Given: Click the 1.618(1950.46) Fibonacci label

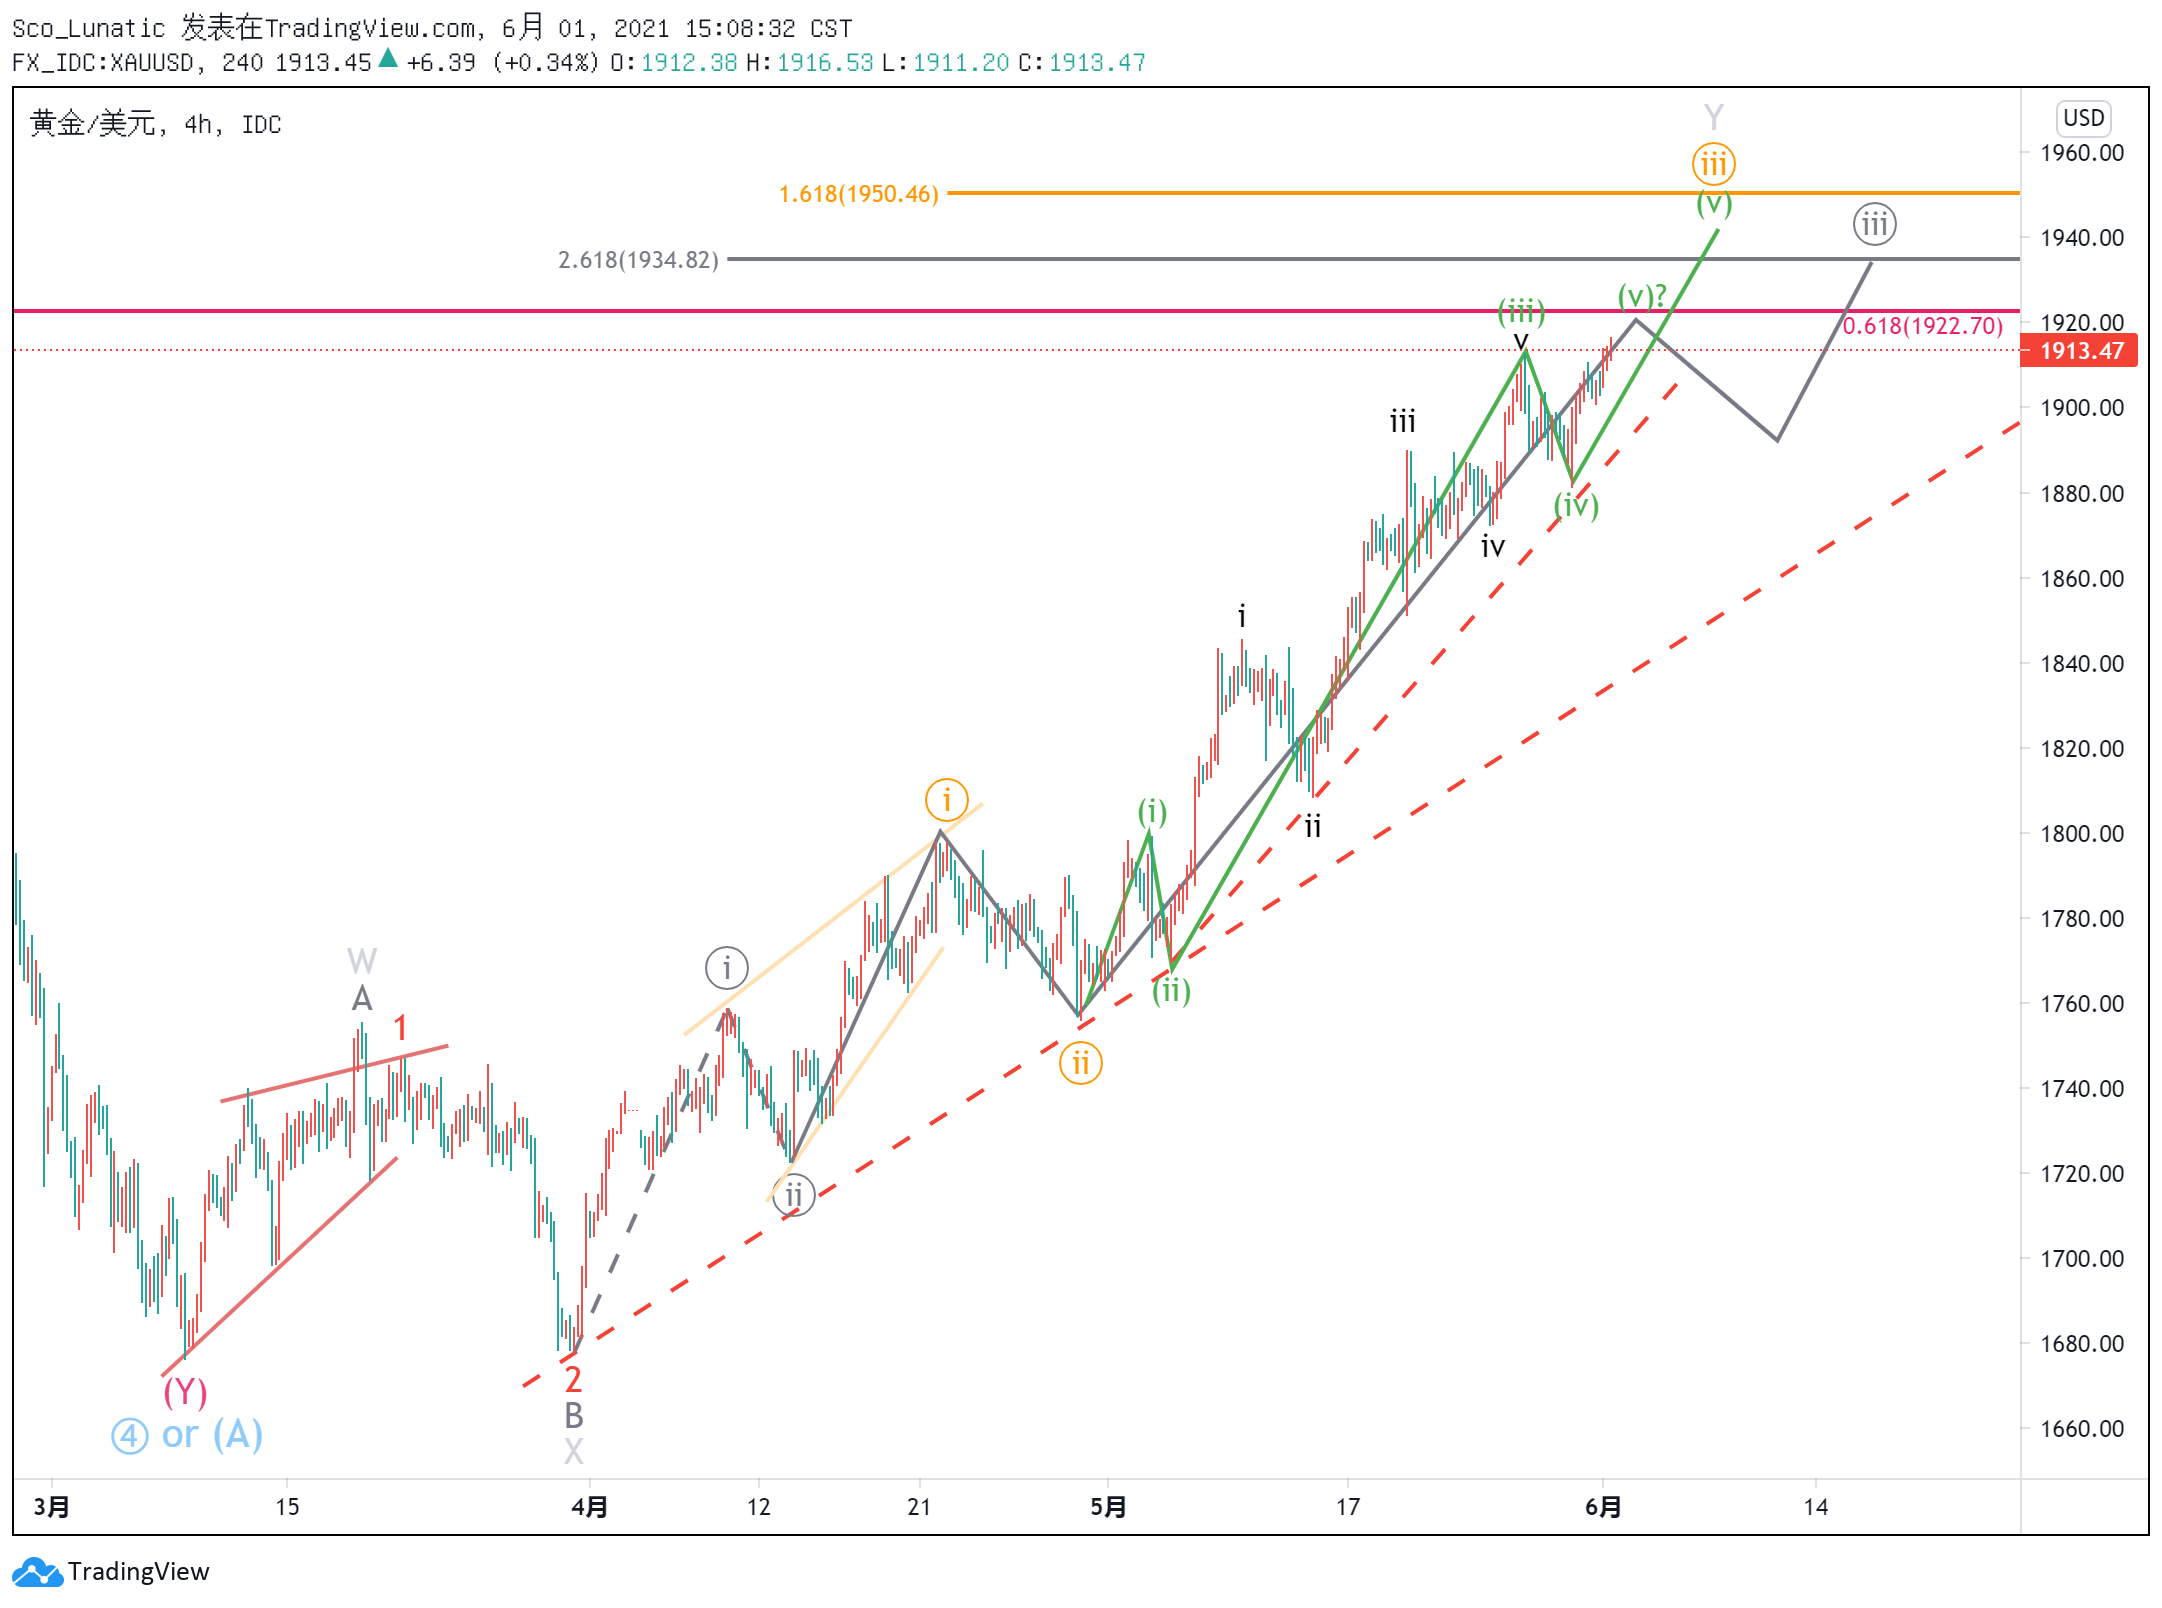Looking at the screenshot, I should point(859,194).
